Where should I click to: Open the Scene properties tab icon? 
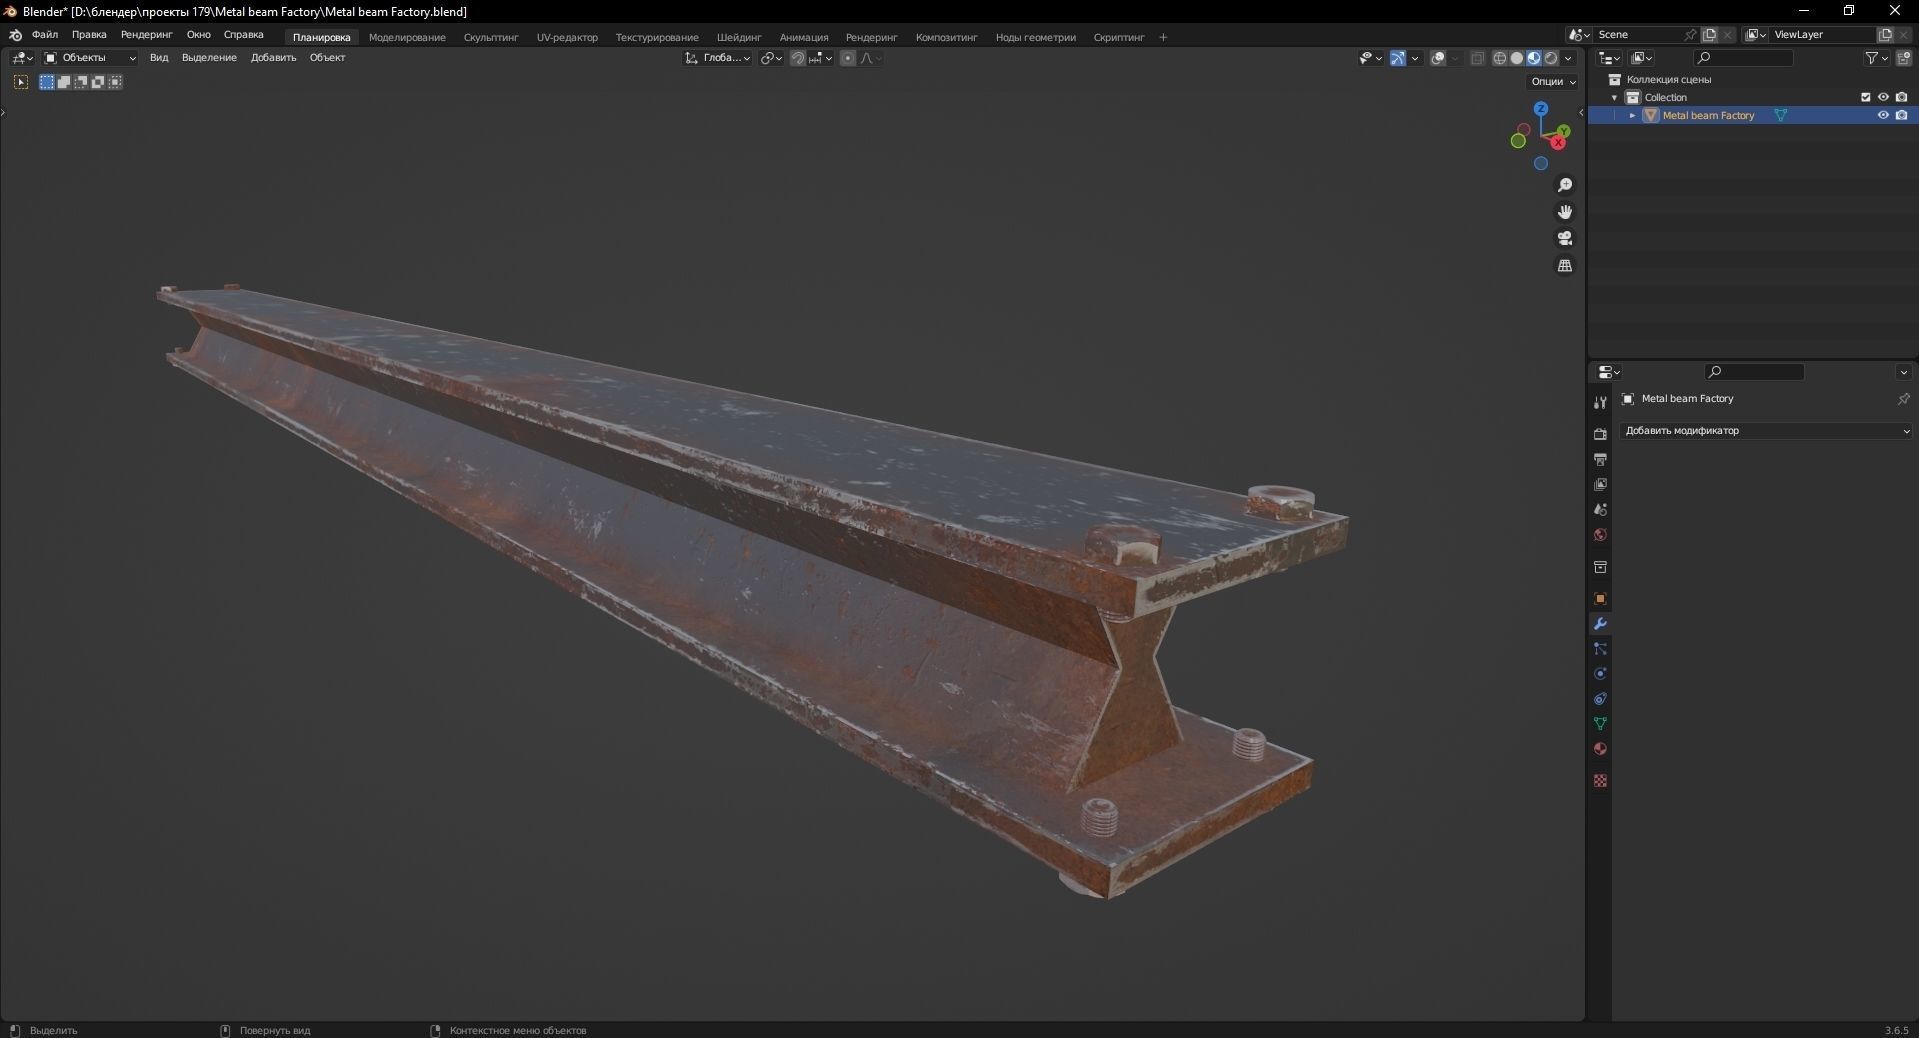pyautogui.click(x=1600, y=509)
